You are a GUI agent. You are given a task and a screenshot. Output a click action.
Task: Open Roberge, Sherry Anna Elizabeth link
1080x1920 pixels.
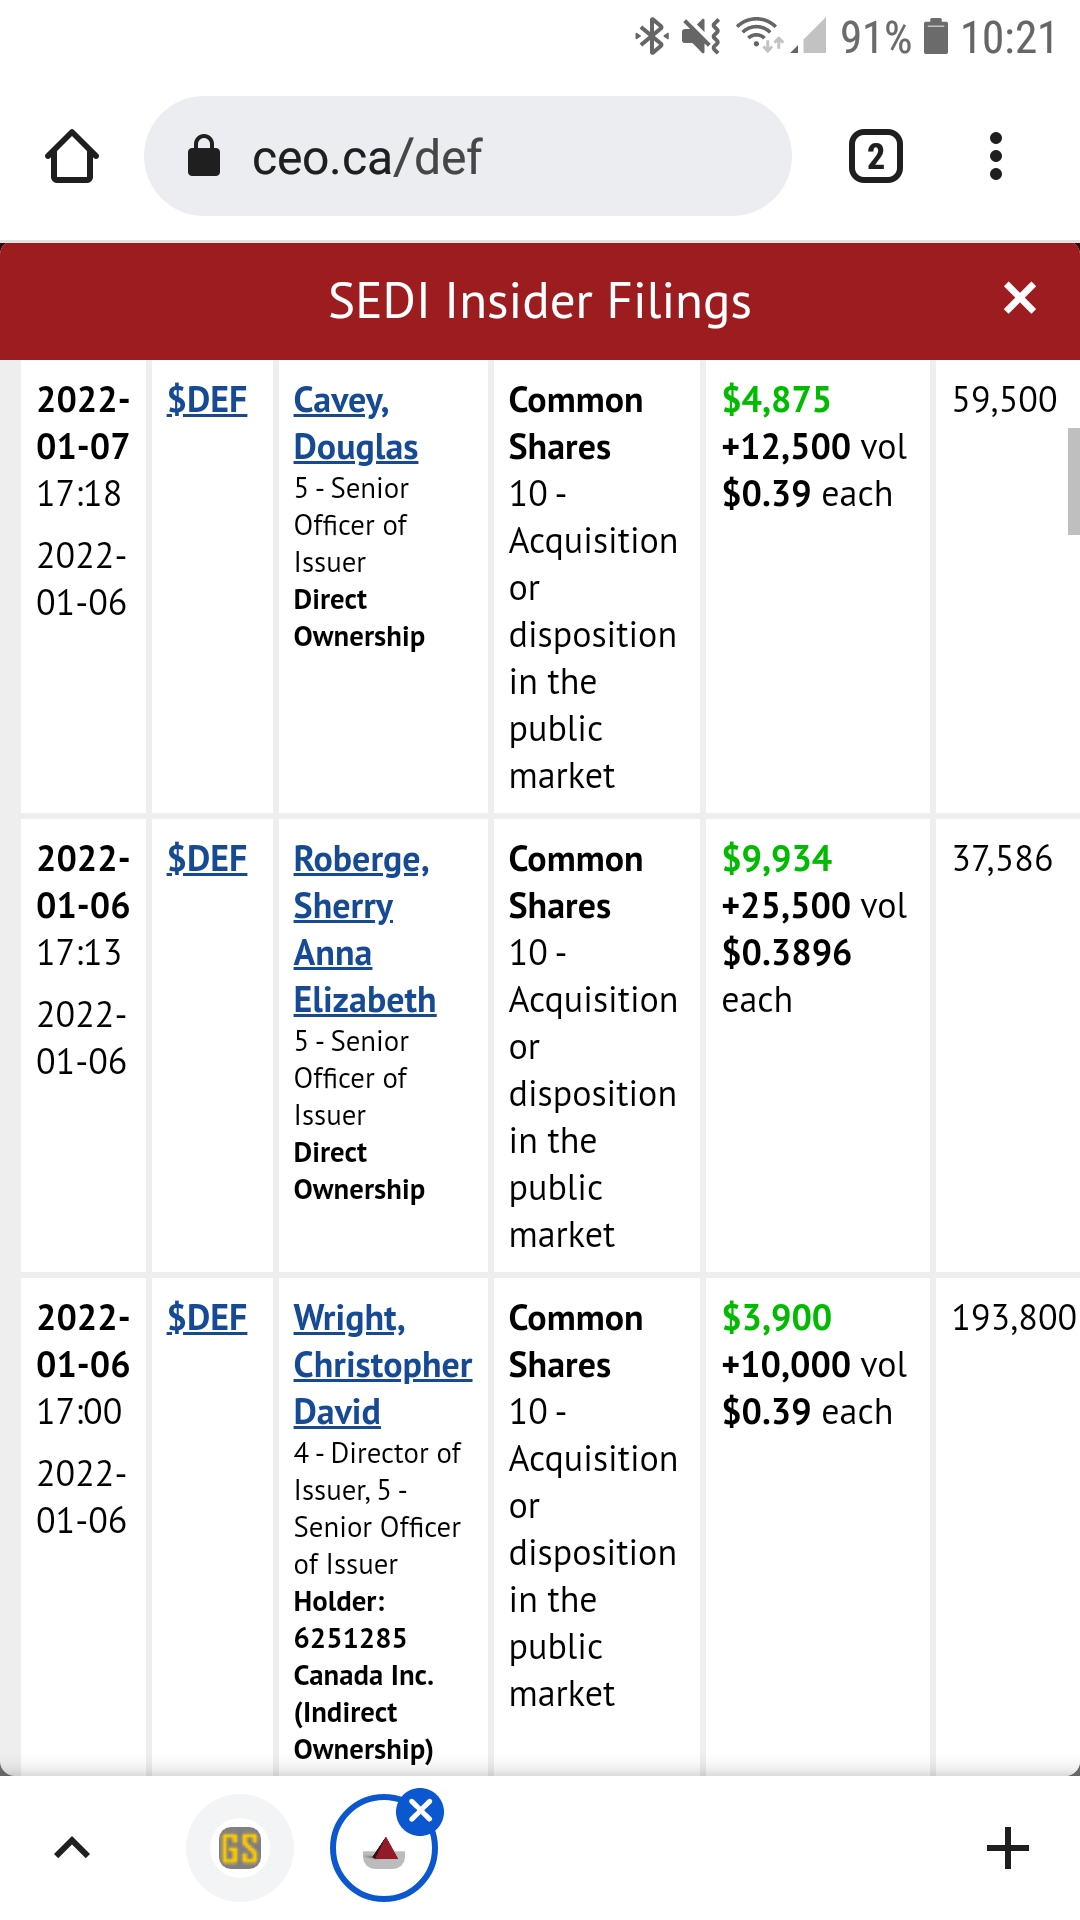pyautogui.click(x=364, y=929)
